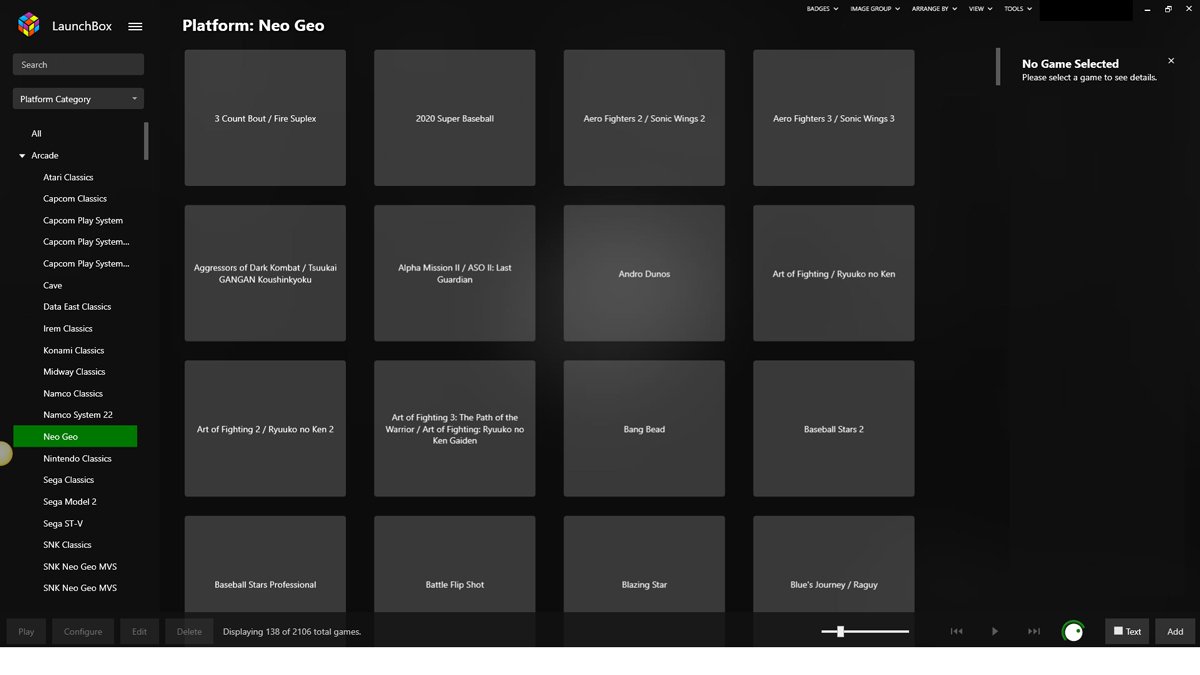Select the Bang Bead game tile
Screen dimensions: 1200x675
(x=644, y=429)
